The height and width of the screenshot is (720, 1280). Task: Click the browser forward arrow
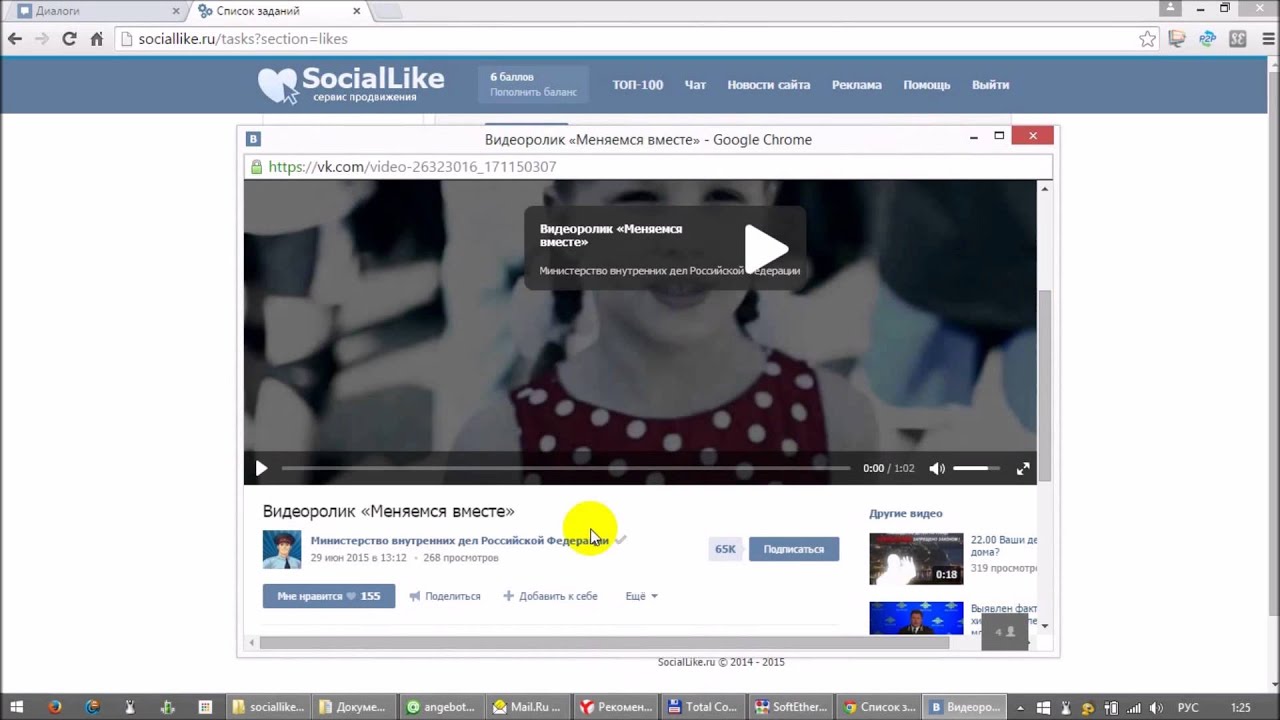pyautogui.click(x=42, y=39)
